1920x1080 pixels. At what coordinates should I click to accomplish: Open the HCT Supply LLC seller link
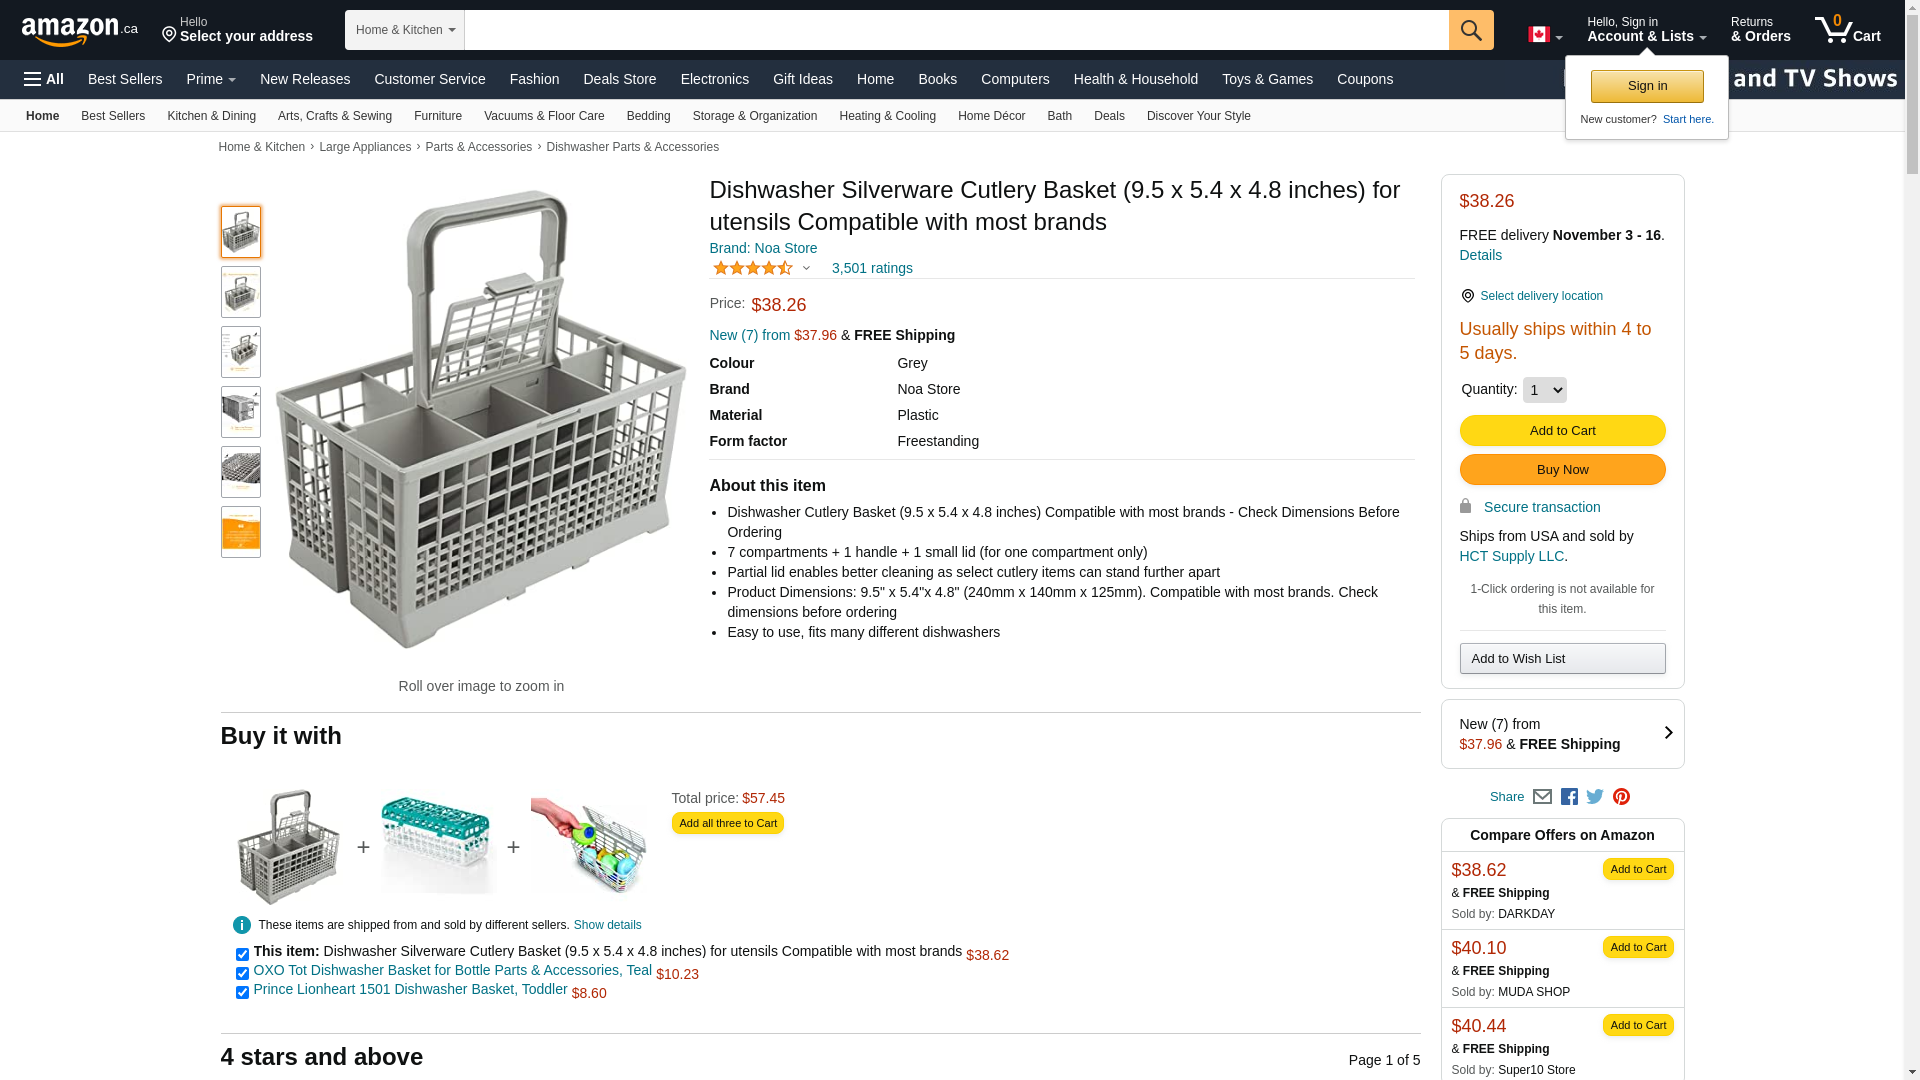1511,556
